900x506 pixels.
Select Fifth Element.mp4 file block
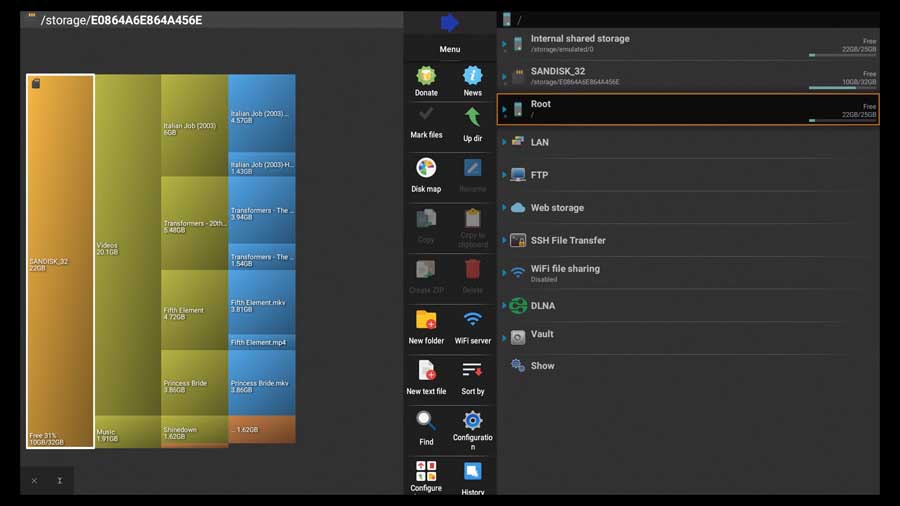pyautogui.click(x=262, y=342)
